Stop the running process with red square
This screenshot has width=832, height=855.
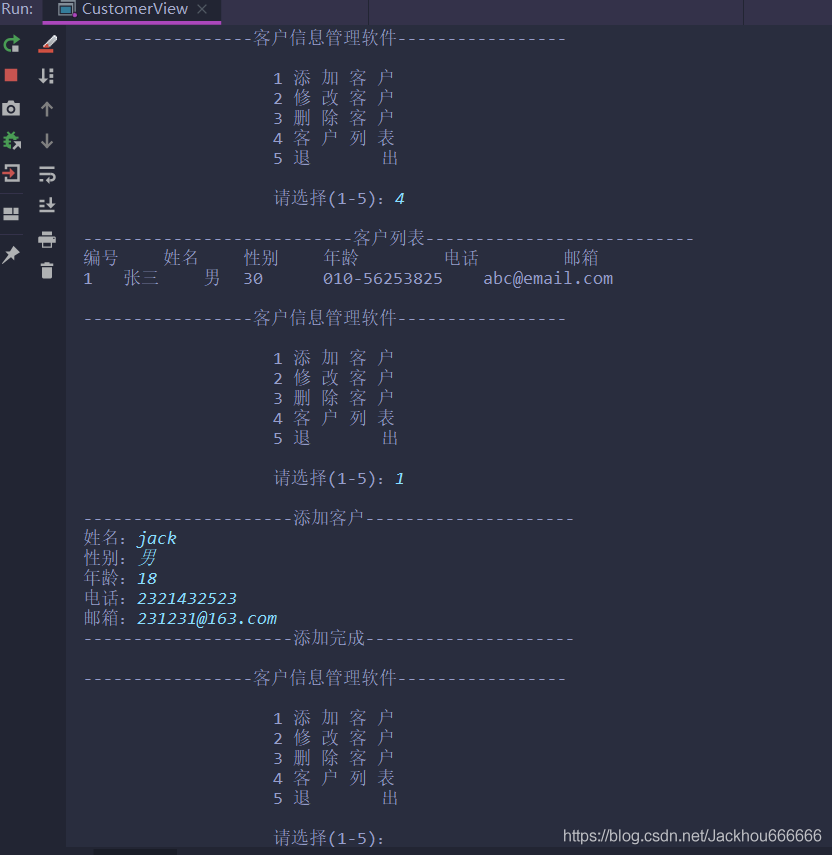pyautogui.click(x=11, y=75)
